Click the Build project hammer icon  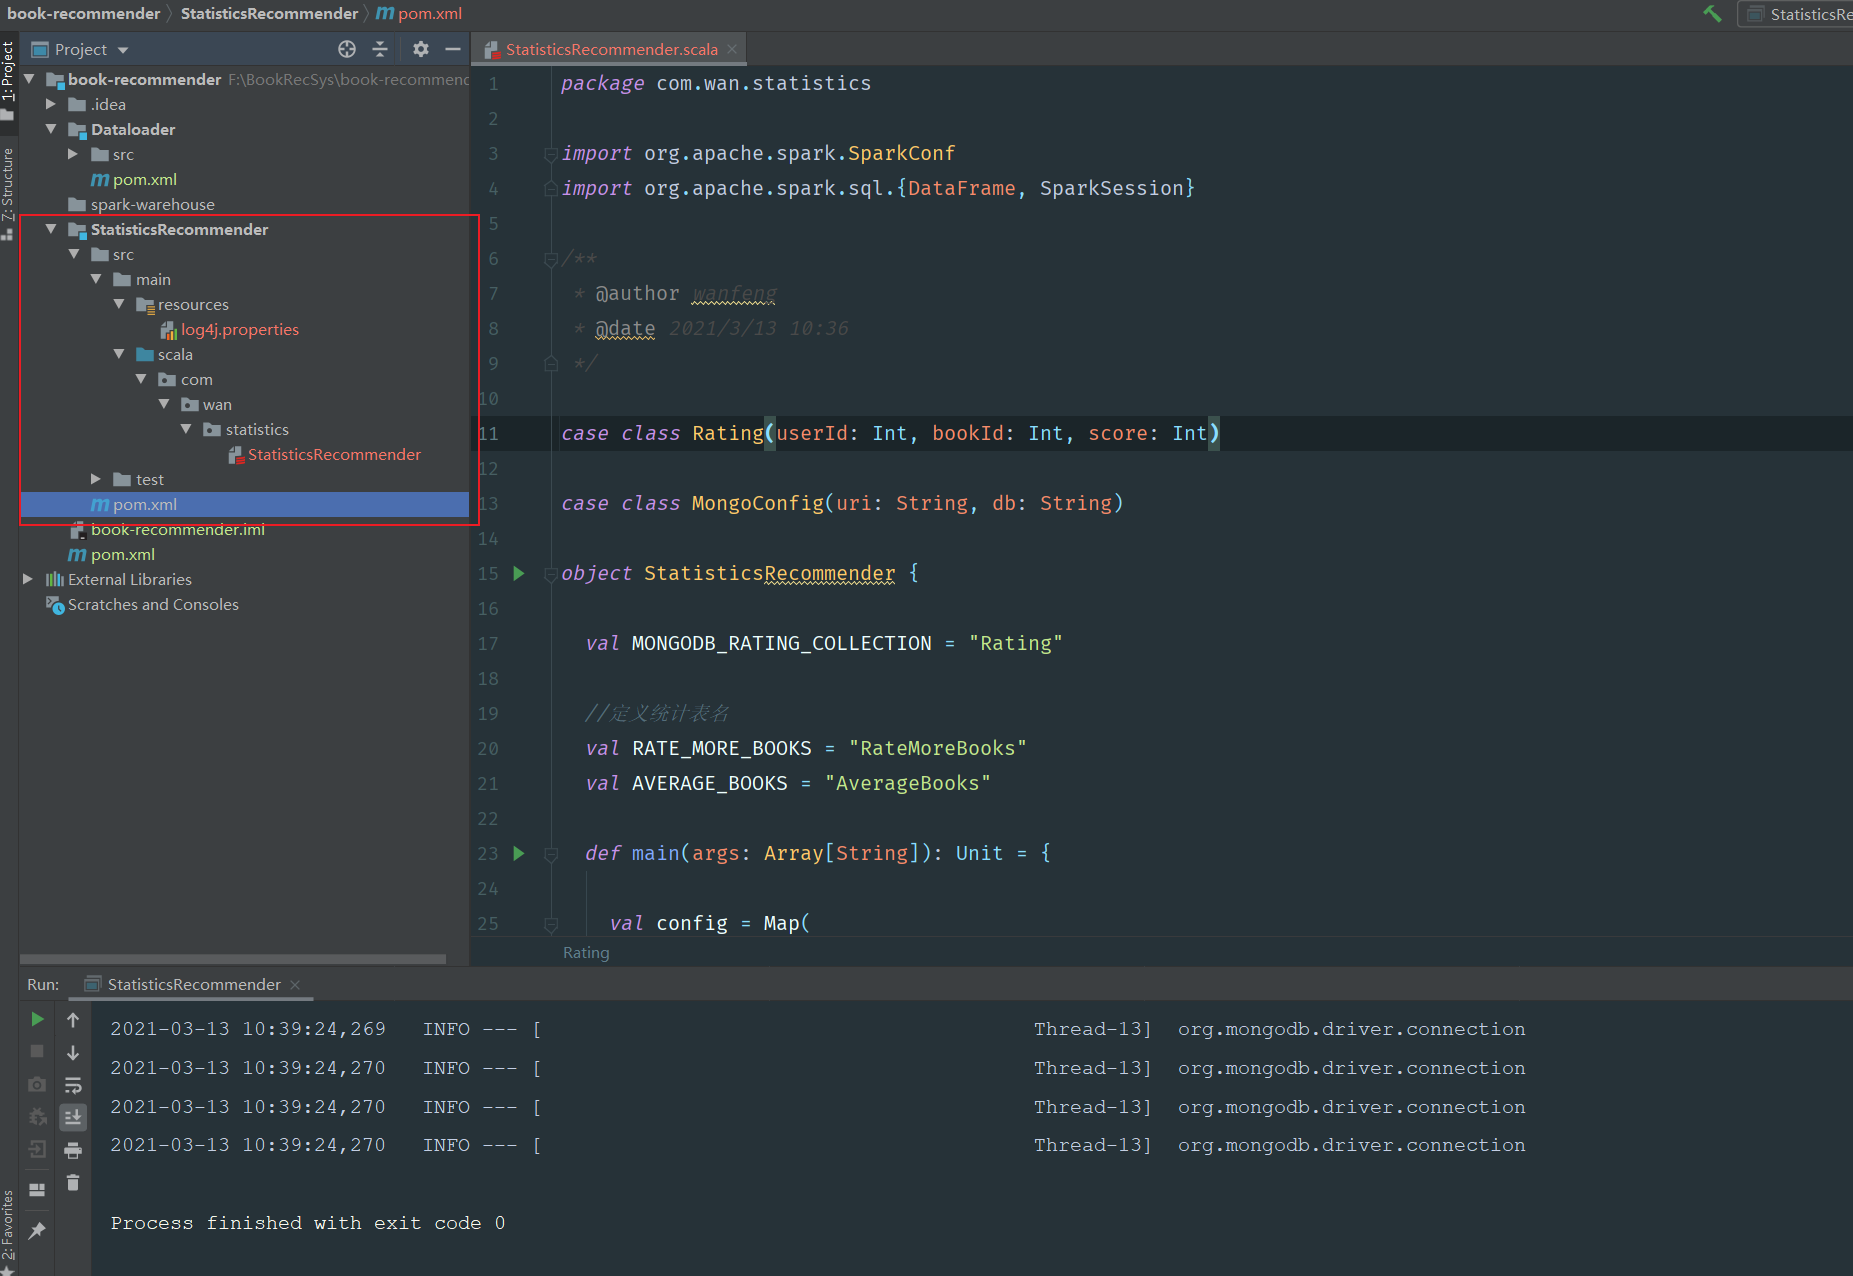[1712, 14]
